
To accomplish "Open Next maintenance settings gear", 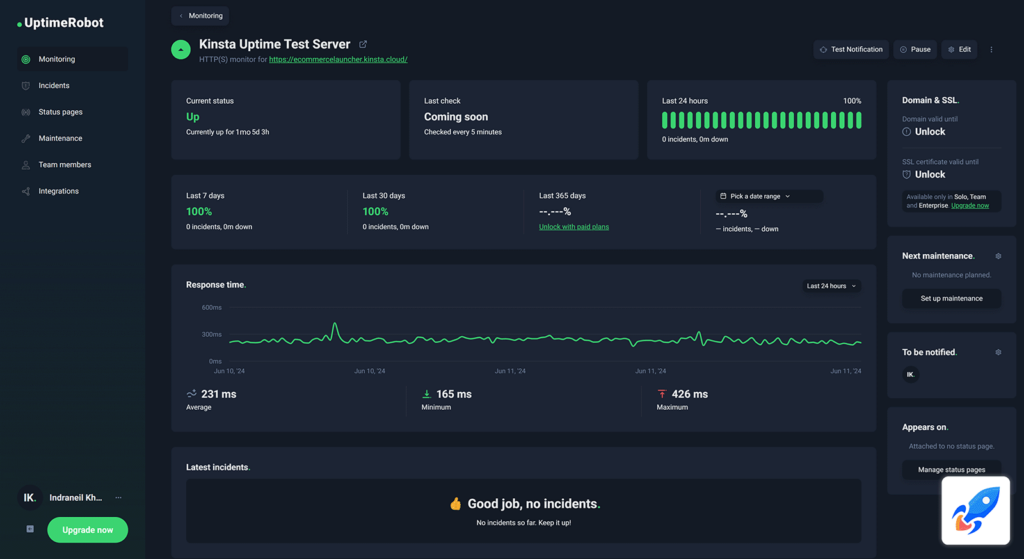I will pyautogui.click(x=998, y=256).
